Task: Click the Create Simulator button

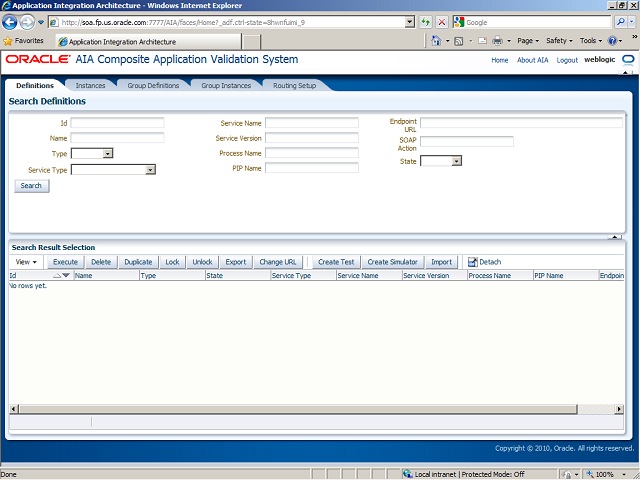Action: [392, 262]
